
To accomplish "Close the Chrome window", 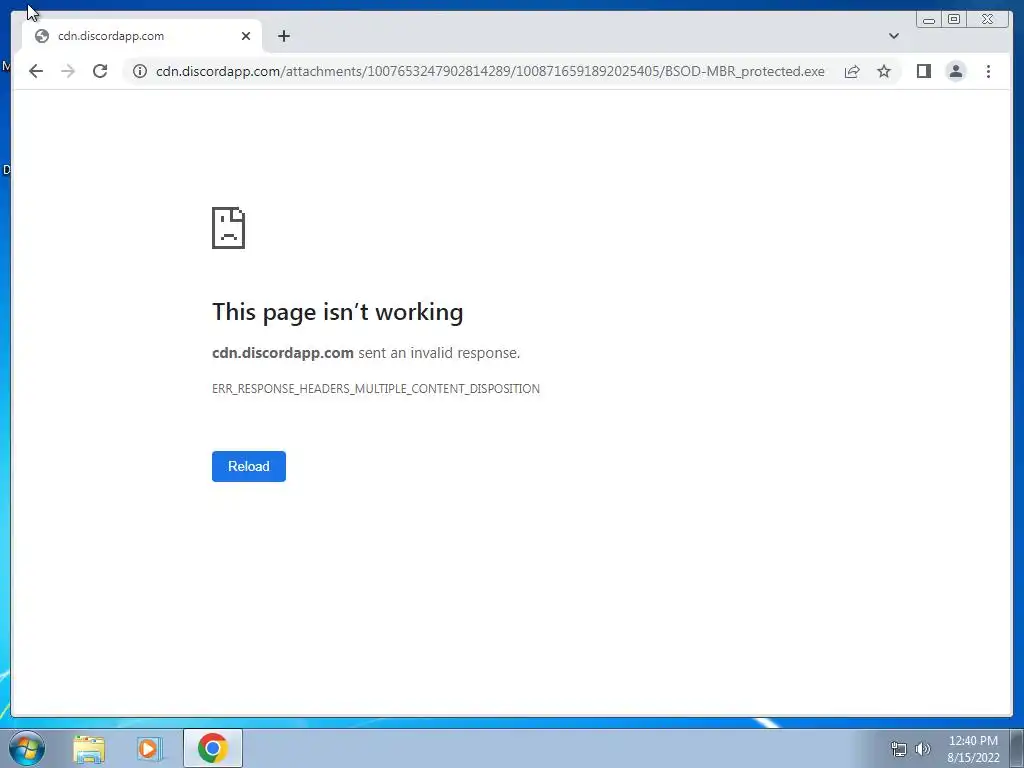I will (x=988, y=20).
